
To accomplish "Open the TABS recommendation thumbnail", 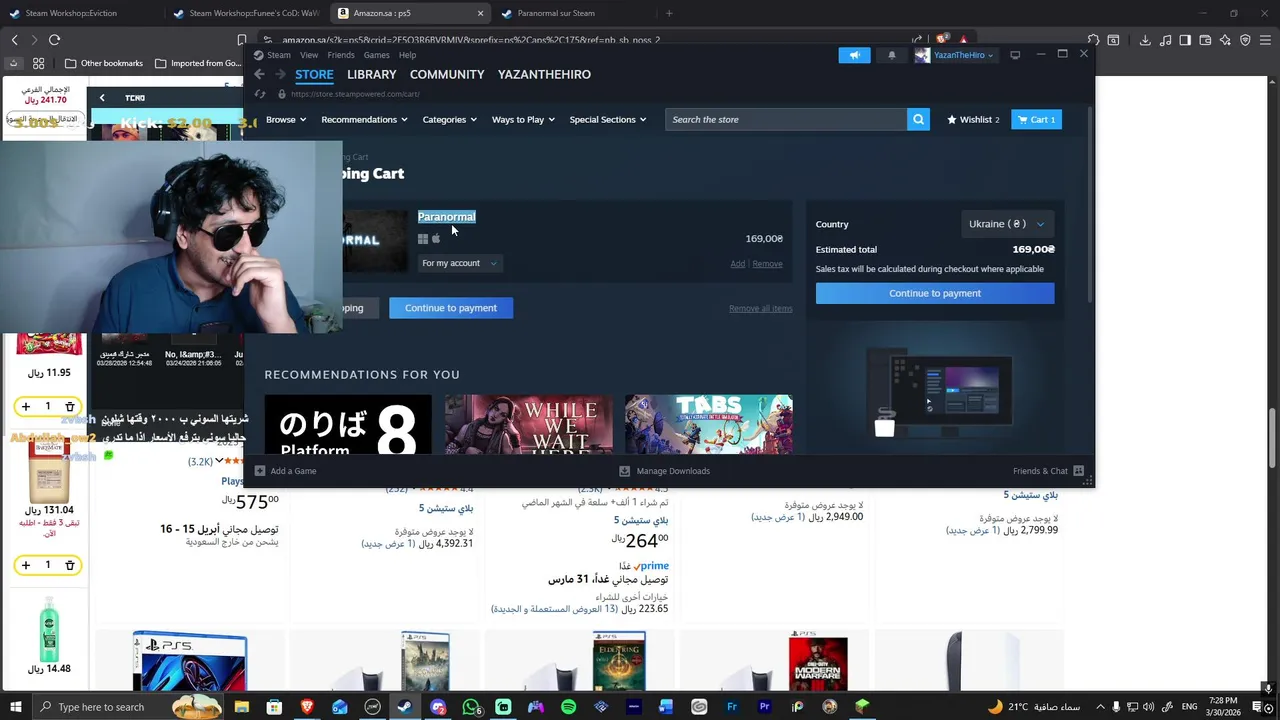I will [709, 424].
